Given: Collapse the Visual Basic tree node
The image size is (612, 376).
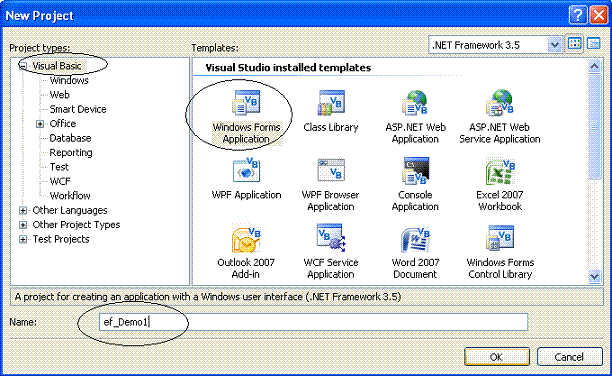Looking at the screenshot, I should tap(23, 66).
